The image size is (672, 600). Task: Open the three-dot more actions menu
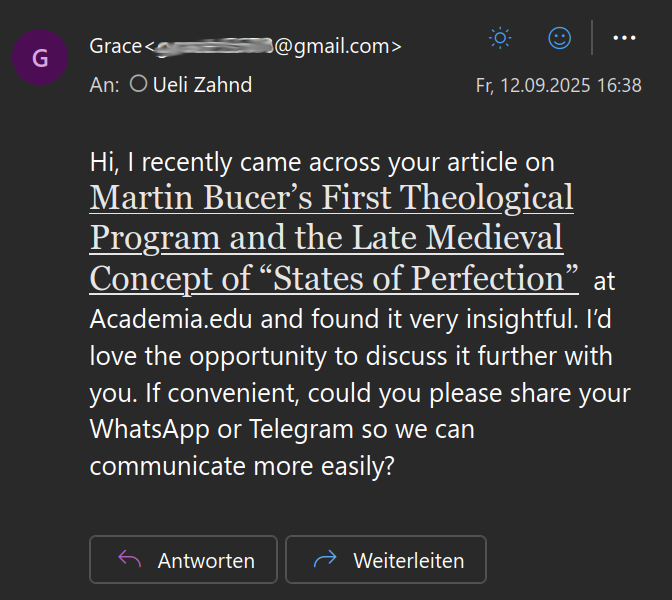pyautogui.click(x=624, y=39)
